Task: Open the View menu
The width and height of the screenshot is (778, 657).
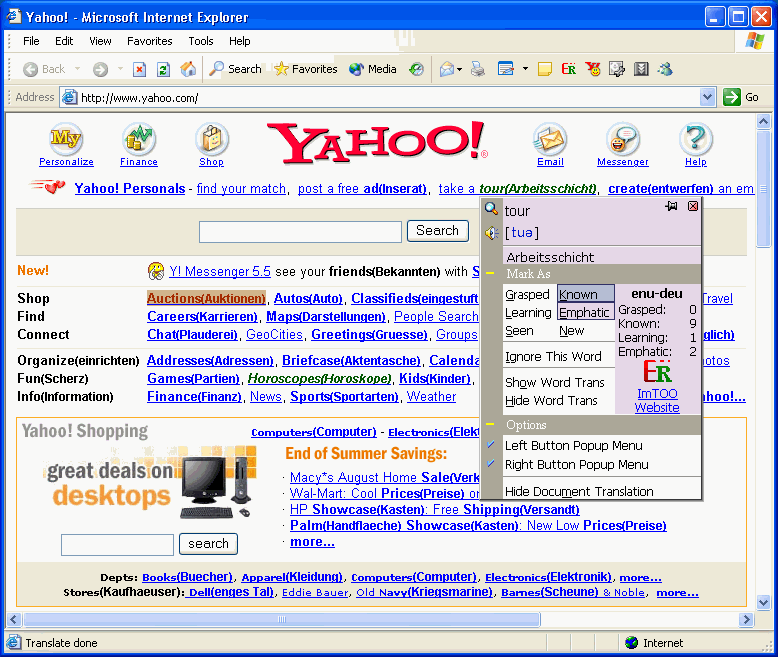Action: pos(100,41)
